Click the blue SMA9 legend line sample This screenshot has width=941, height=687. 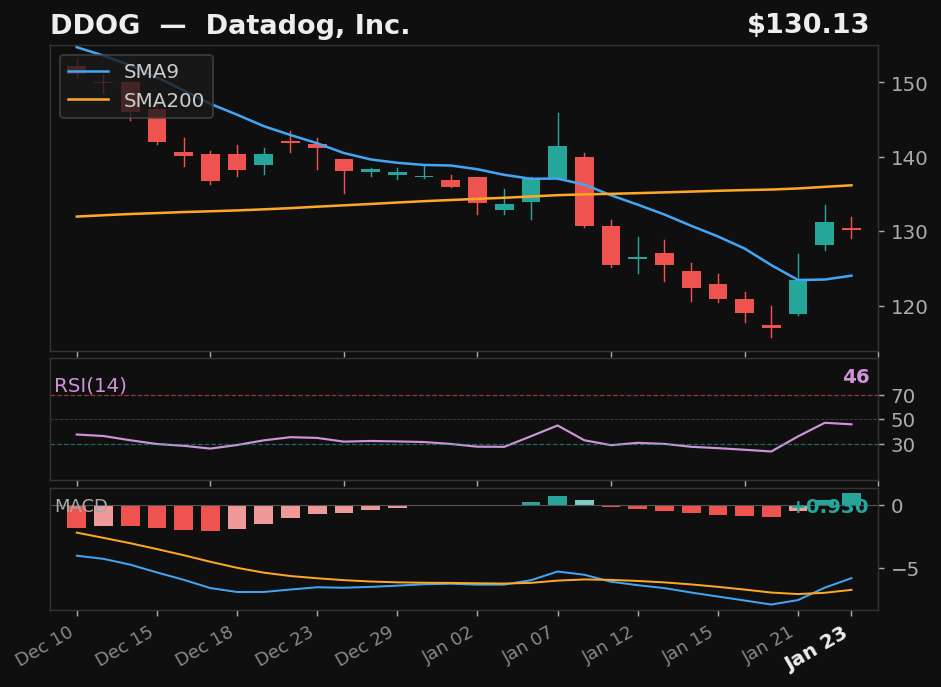tap(89, 72)
